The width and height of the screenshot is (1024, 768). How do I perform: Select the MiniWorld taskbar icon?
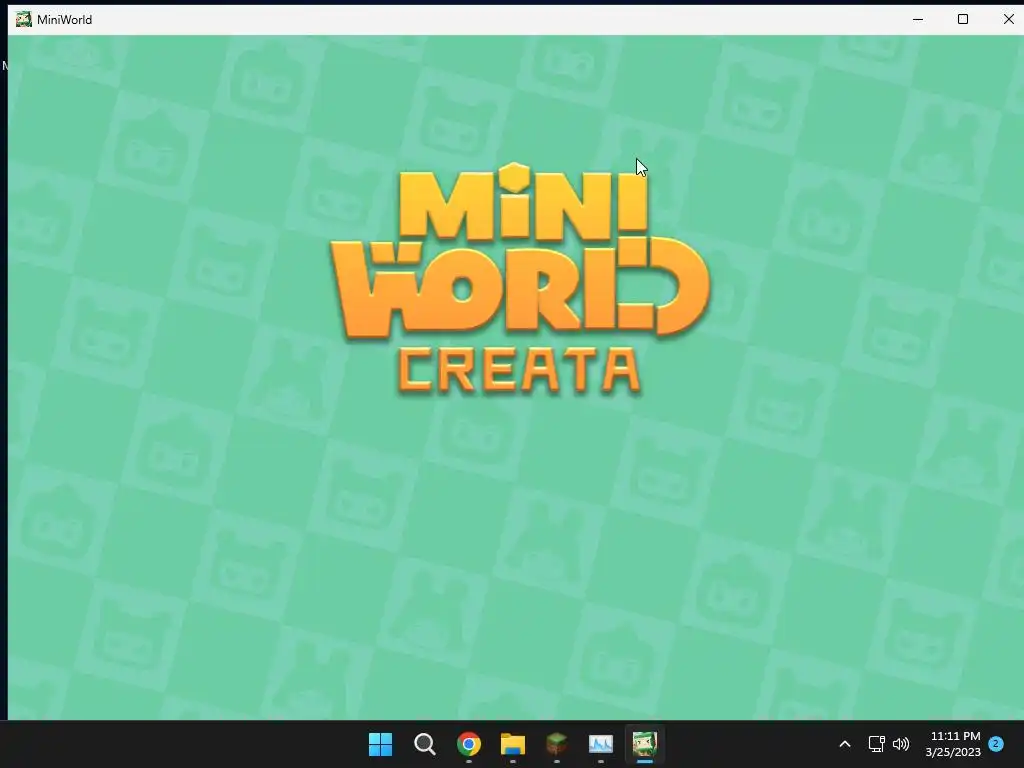coord(645,744)
